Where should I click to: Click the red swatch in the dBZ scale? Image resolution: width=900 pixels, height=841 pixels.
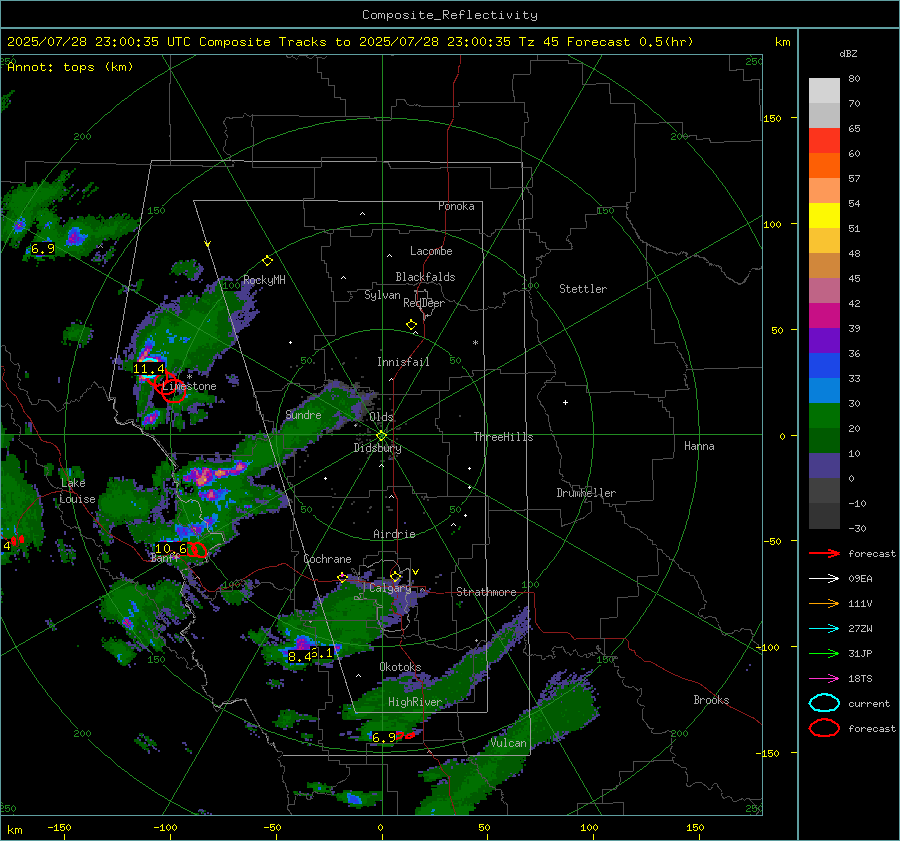[824, 141]
